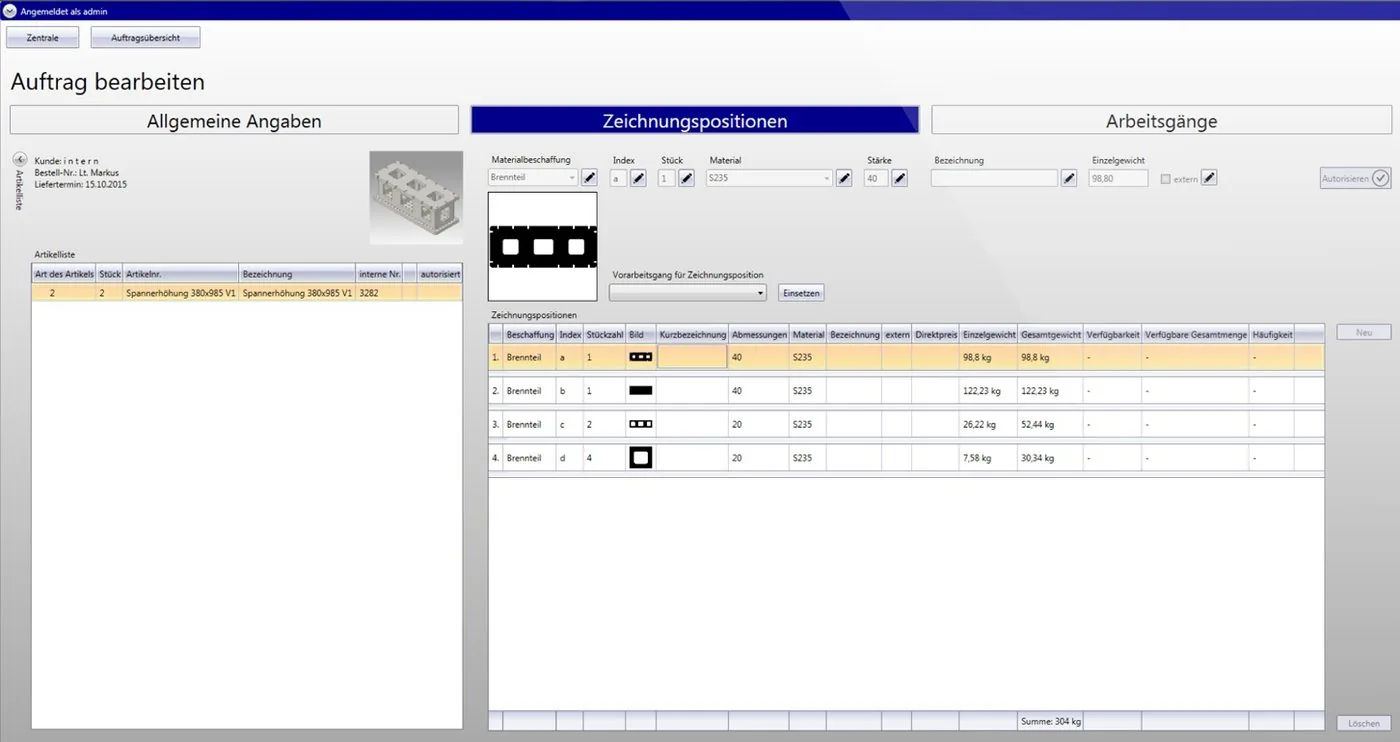Image resolution: width=1400 pixels, height=742 pixels.
Task: Click the Löschen button
Action: pyautogui.click(x=1364, y=723)
